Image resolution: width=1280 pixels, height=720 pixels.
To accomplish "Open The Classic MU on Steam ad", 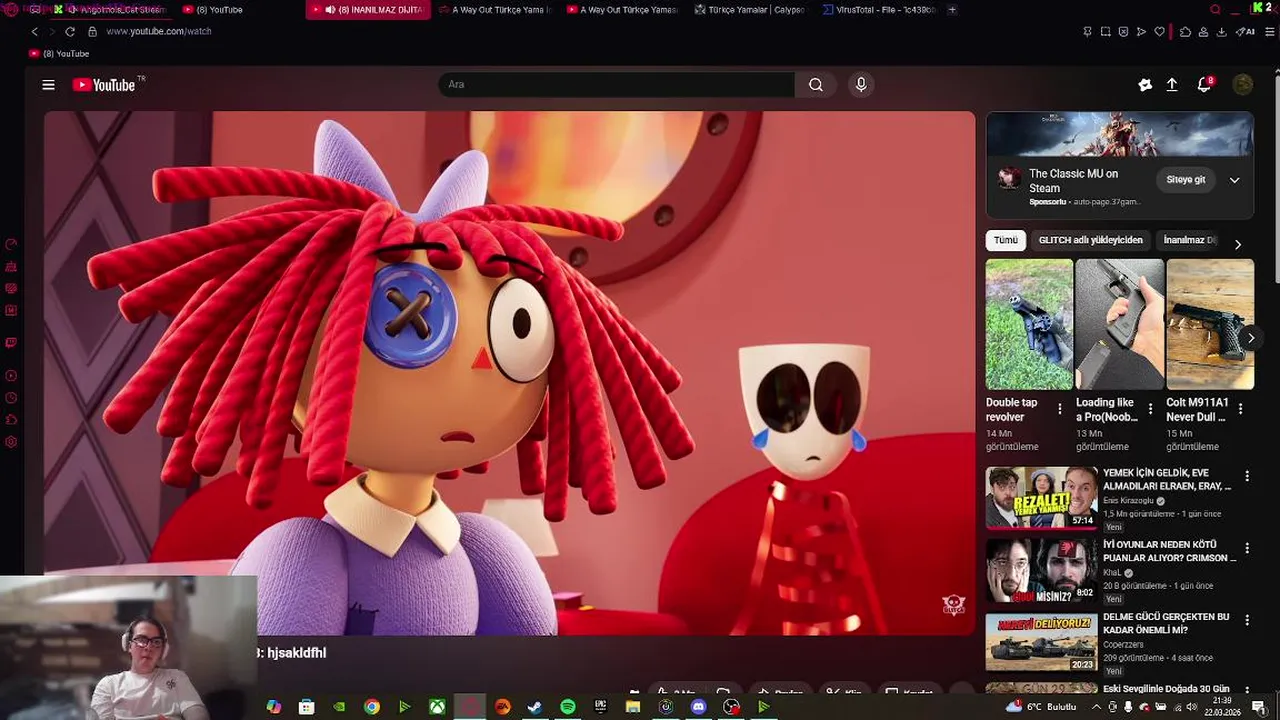I will pyautogui.click(x=1073, y=181).
